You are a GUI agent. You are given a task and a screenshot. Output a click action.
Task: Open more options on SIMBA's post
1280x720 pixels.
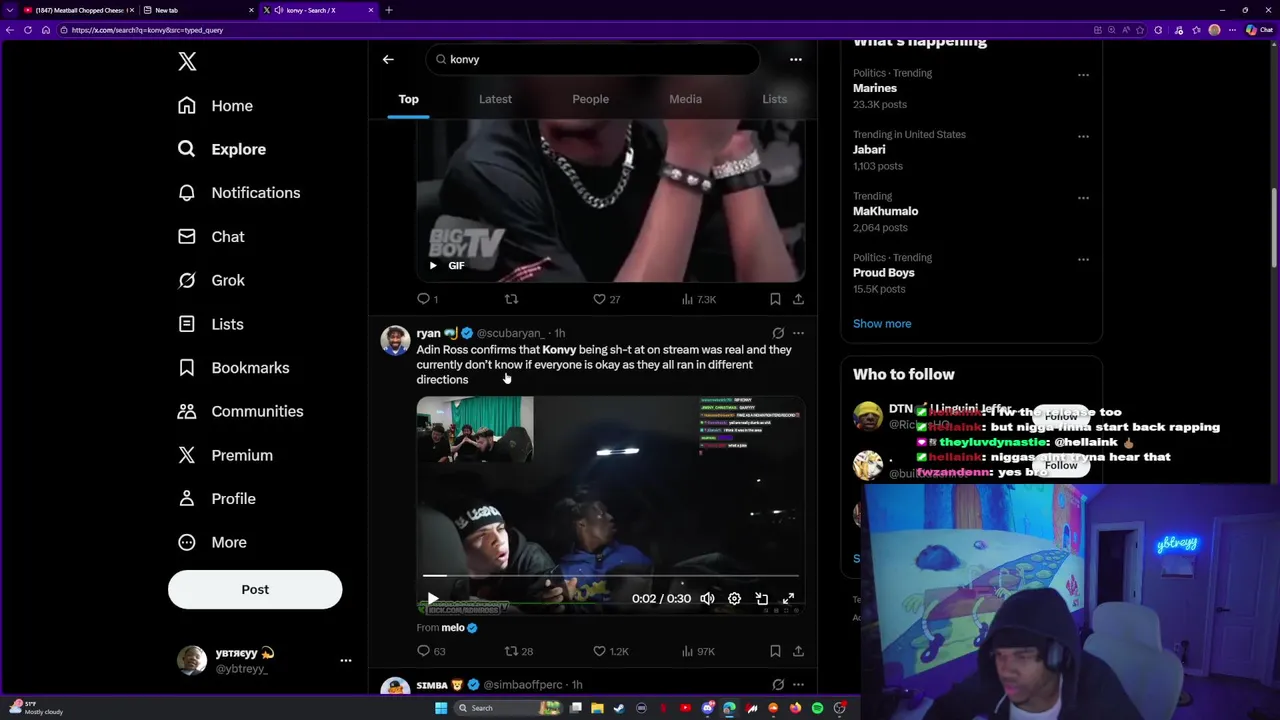coord(798,685)
